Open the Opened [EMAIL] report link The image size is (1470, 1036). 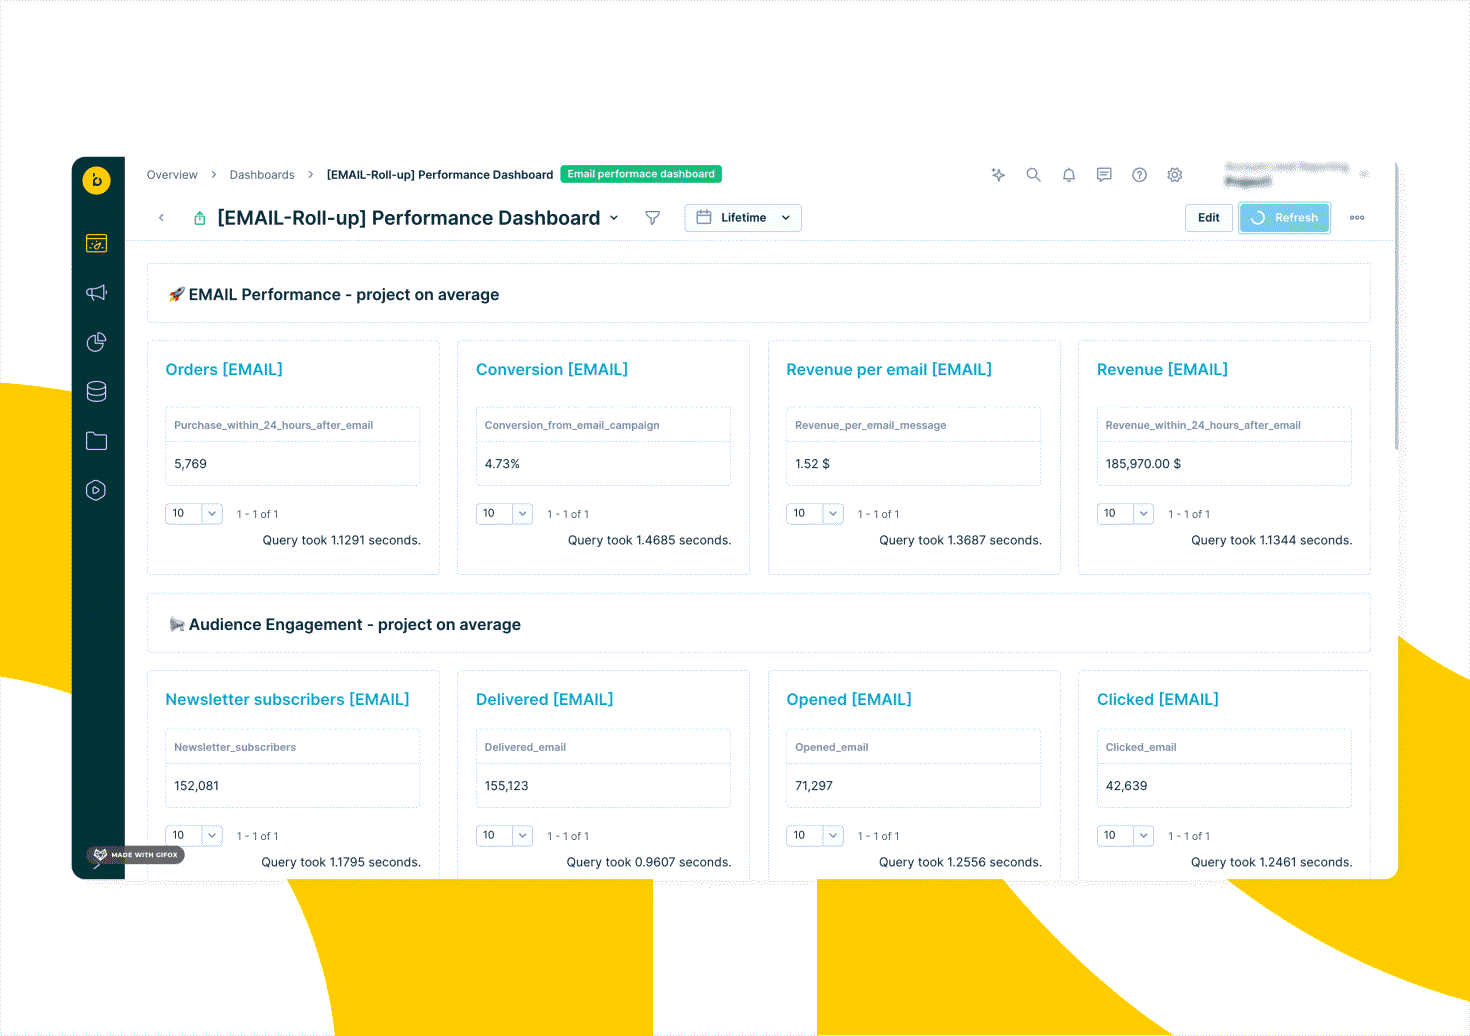pos(849,700)
